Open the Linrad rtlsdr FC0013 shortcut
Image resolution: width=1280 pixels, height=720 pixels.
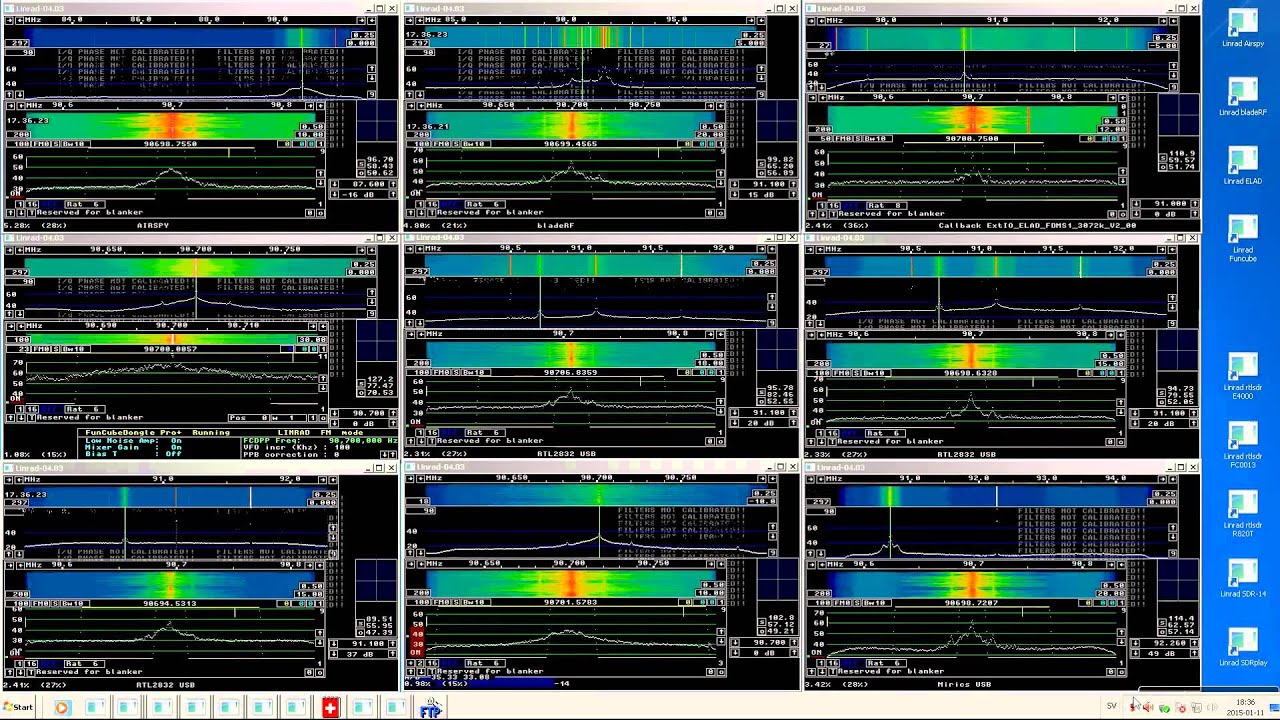pyautogui.click(x=1242, y=439)
